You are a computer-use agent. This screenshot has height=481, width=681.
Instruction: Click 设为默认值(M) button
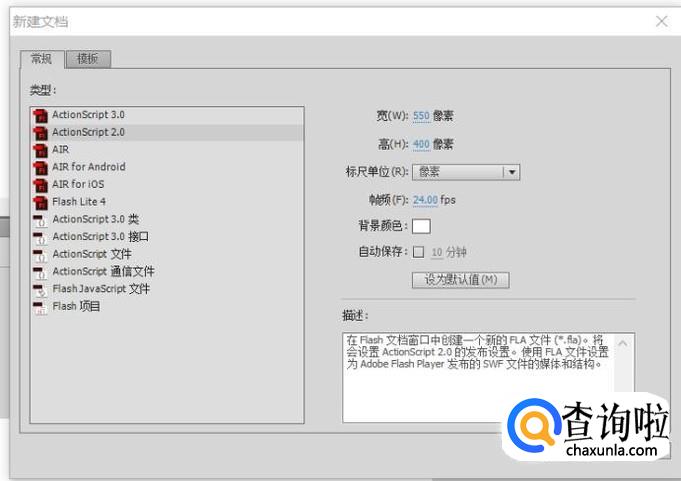460,280
